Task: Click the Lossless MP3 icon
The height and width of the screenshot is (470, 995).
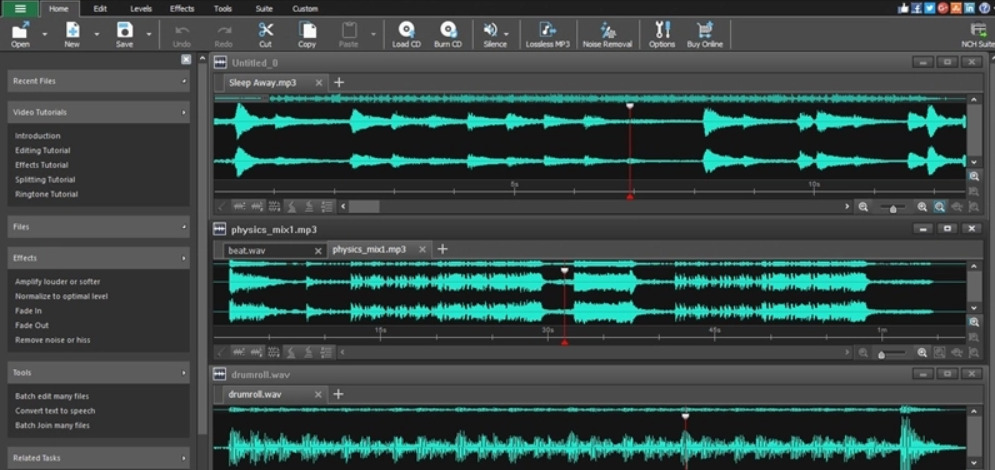Action: (547, 30)
